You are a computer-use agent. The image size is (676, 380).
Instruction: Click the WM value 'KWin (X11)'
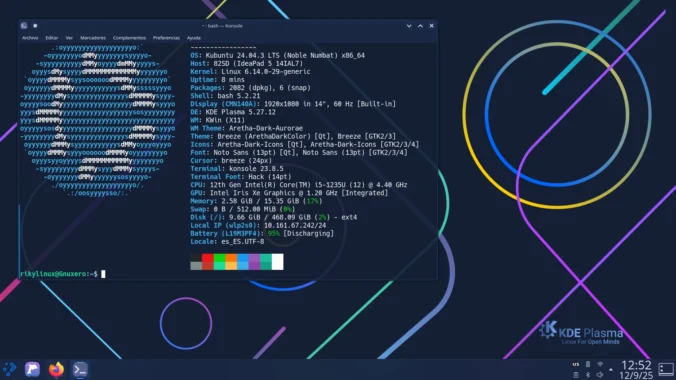click(x=225, y=120)
